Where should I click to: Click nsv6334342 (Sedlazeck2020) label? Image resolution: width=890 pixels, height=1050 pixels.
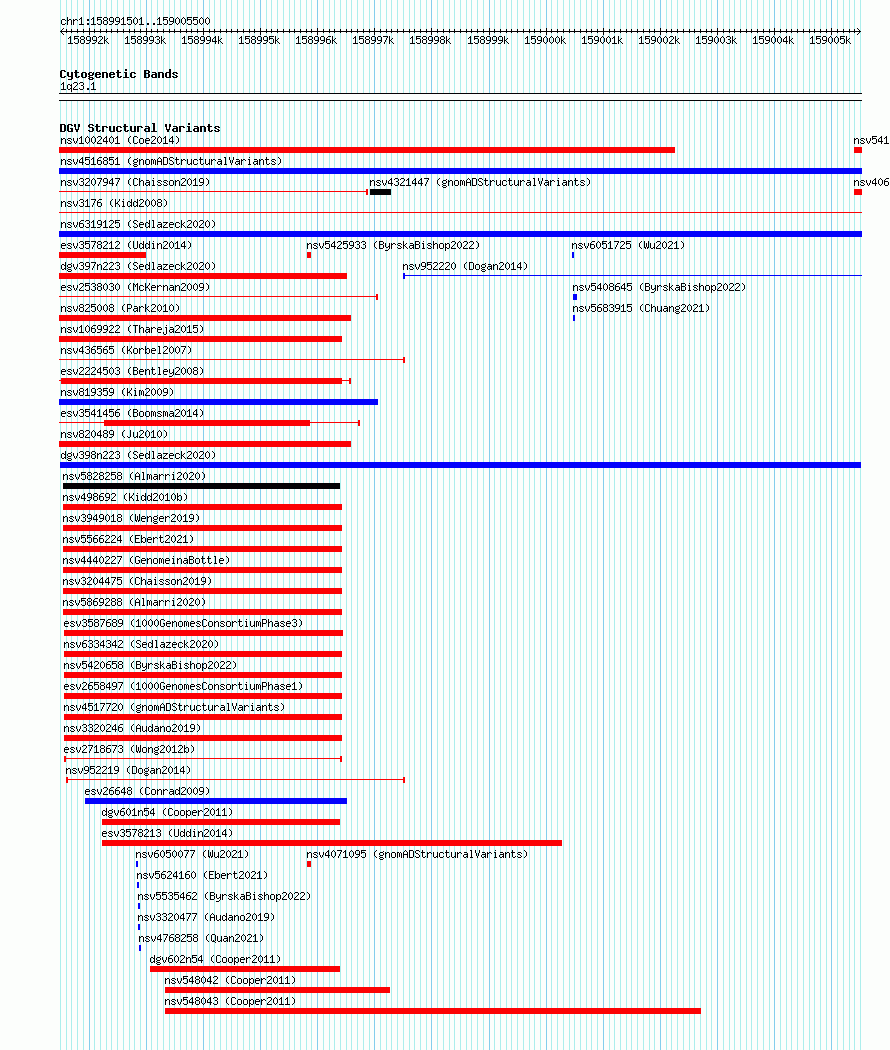tap(141, 644)
